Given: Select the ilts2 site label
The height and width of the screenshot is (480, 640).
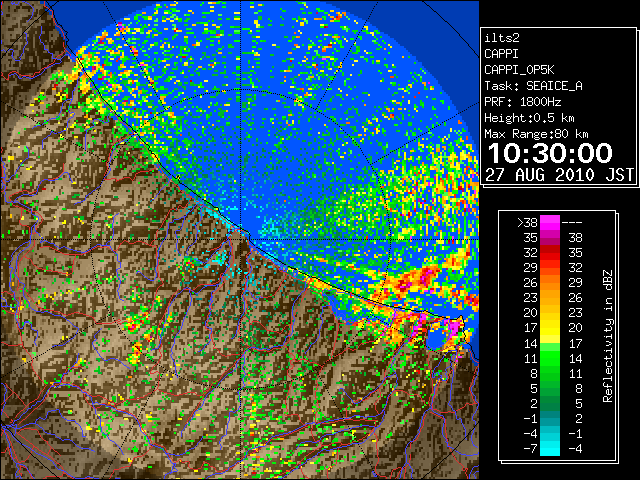Looking at the screenshot, I should (502, 38).
